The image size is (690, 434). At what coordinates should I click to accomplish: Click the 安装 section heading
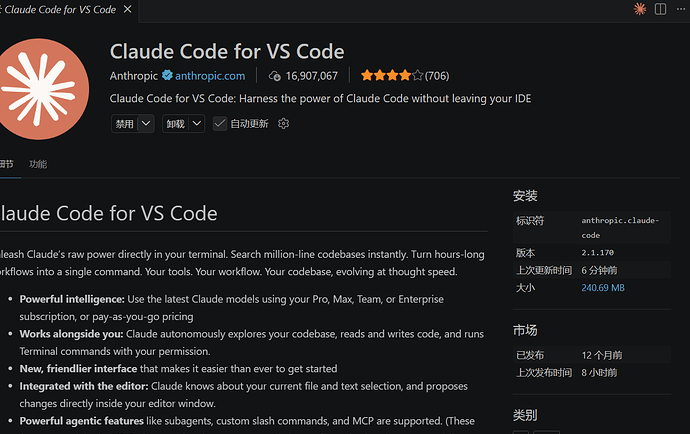525,195
